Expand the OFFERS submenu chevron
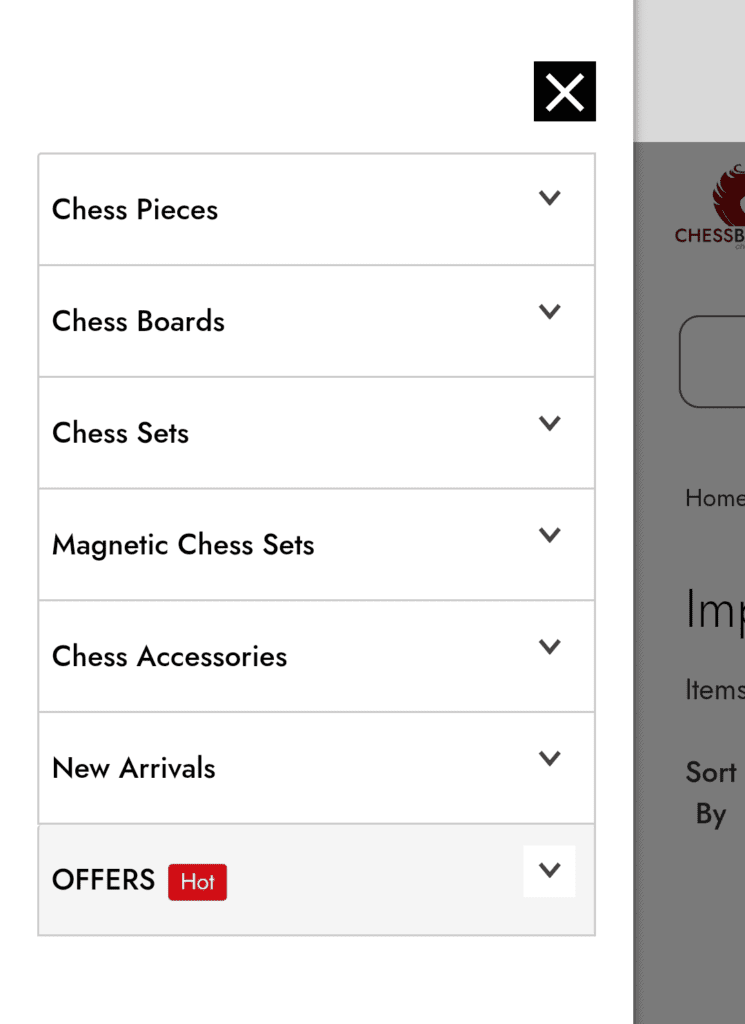745x1024 pixels. 549,871
